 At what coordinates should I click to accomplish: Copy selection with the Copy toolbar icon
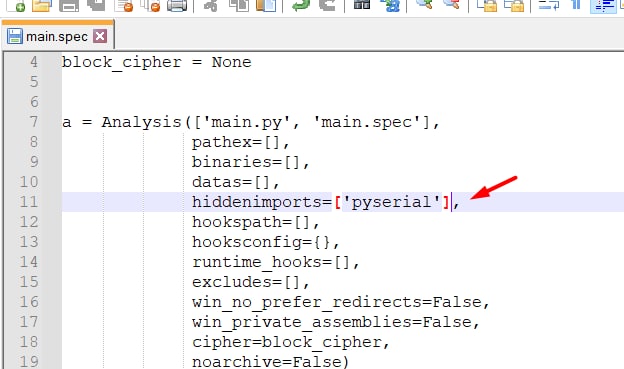tap(239, 5)
